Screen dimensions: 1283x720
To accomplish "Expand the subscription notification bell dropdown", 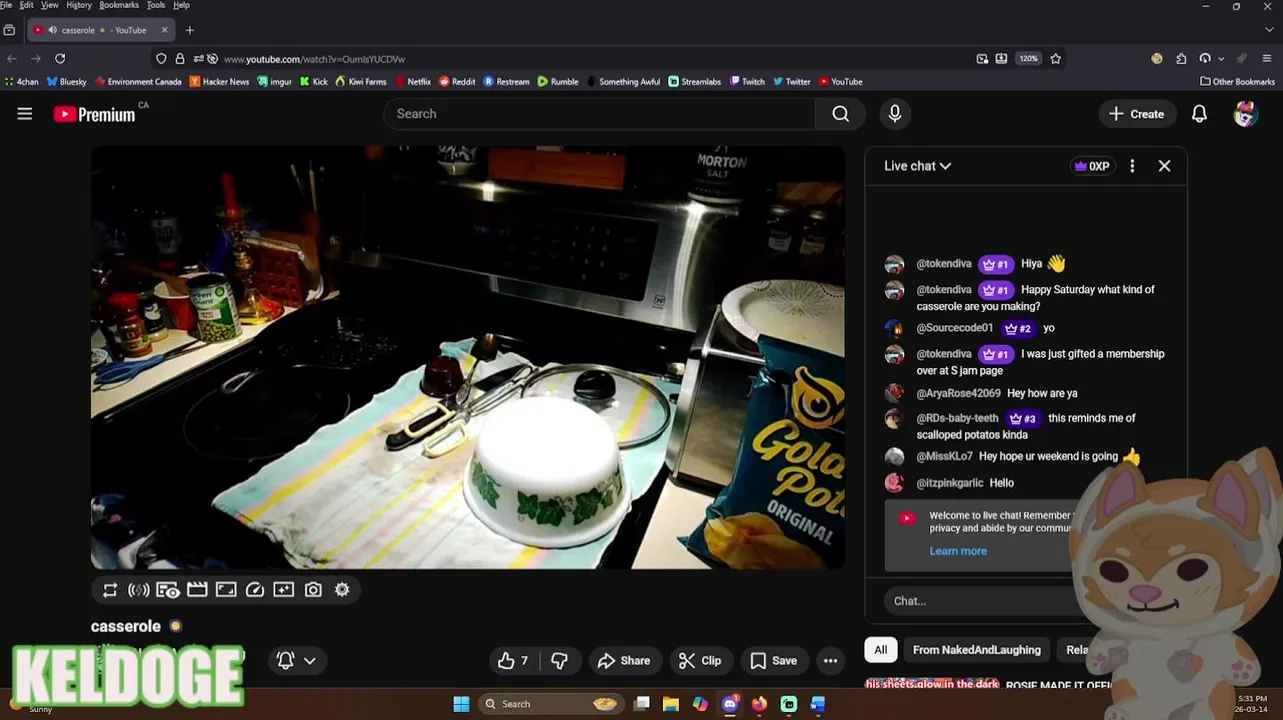I will point(297,661).
